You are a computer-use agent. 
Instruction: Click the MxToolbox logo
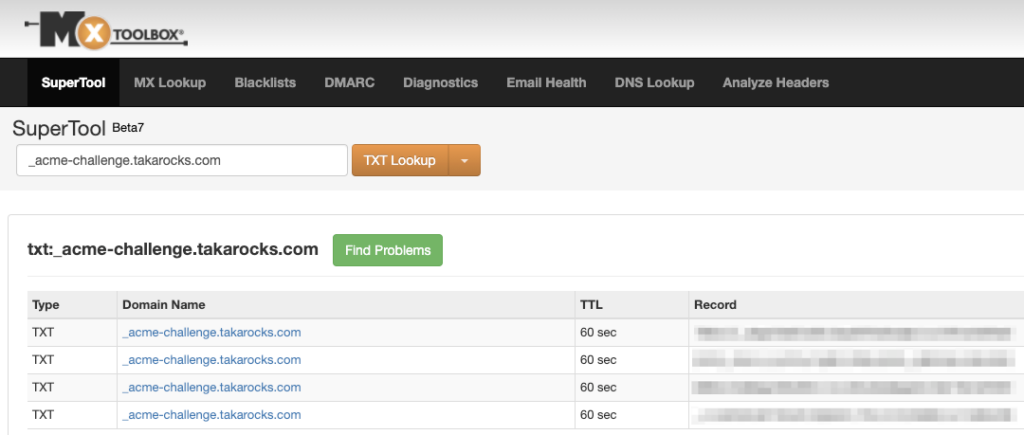(x=106, y=31)
